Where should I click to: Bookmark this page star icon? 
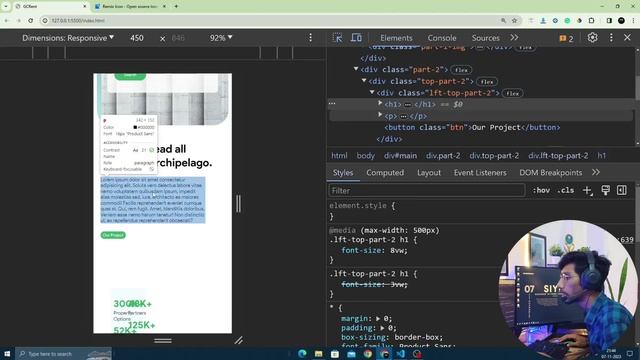(x=515, y=20)
